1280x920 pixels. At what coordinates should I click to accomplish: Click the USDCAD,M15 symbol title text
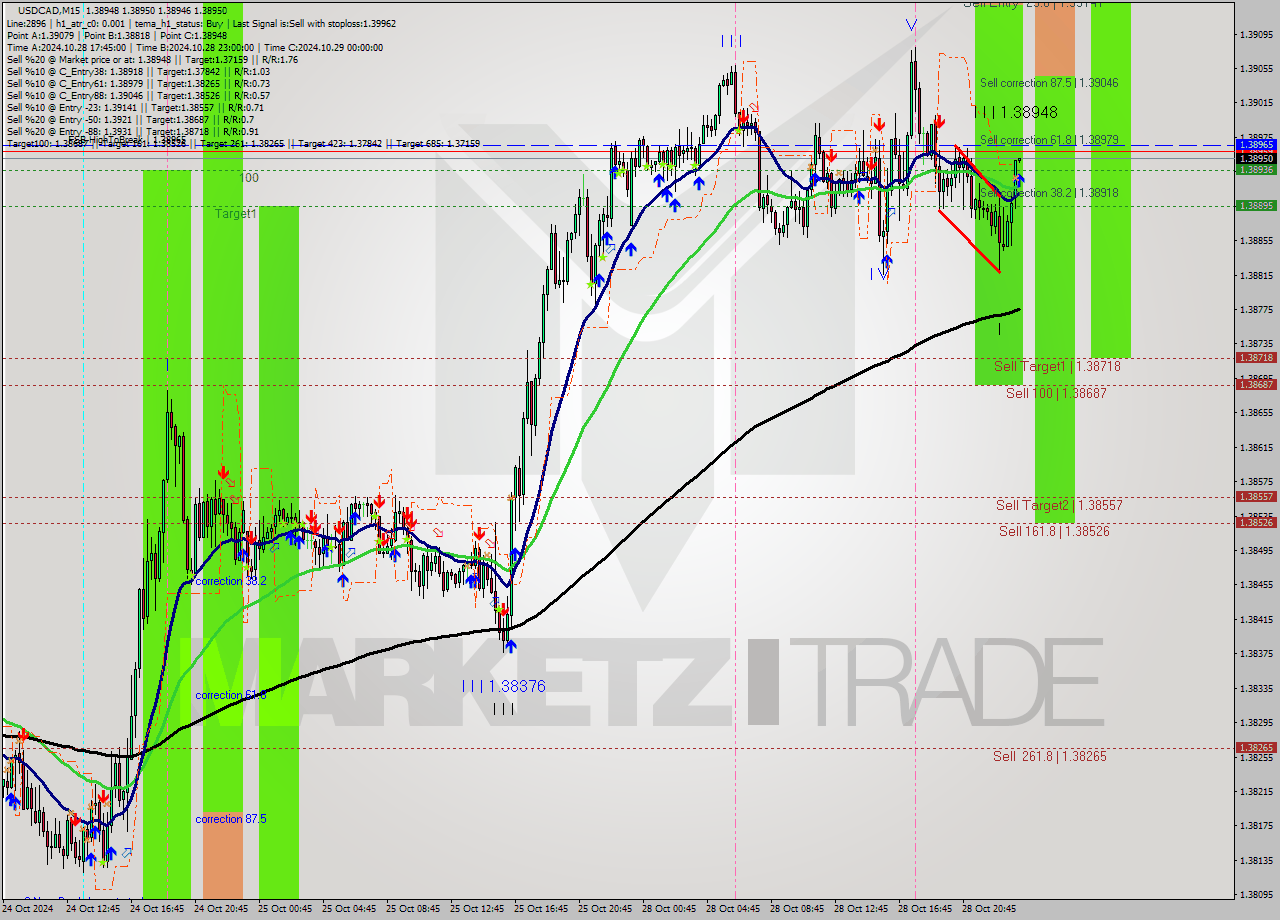click(51, 10)
